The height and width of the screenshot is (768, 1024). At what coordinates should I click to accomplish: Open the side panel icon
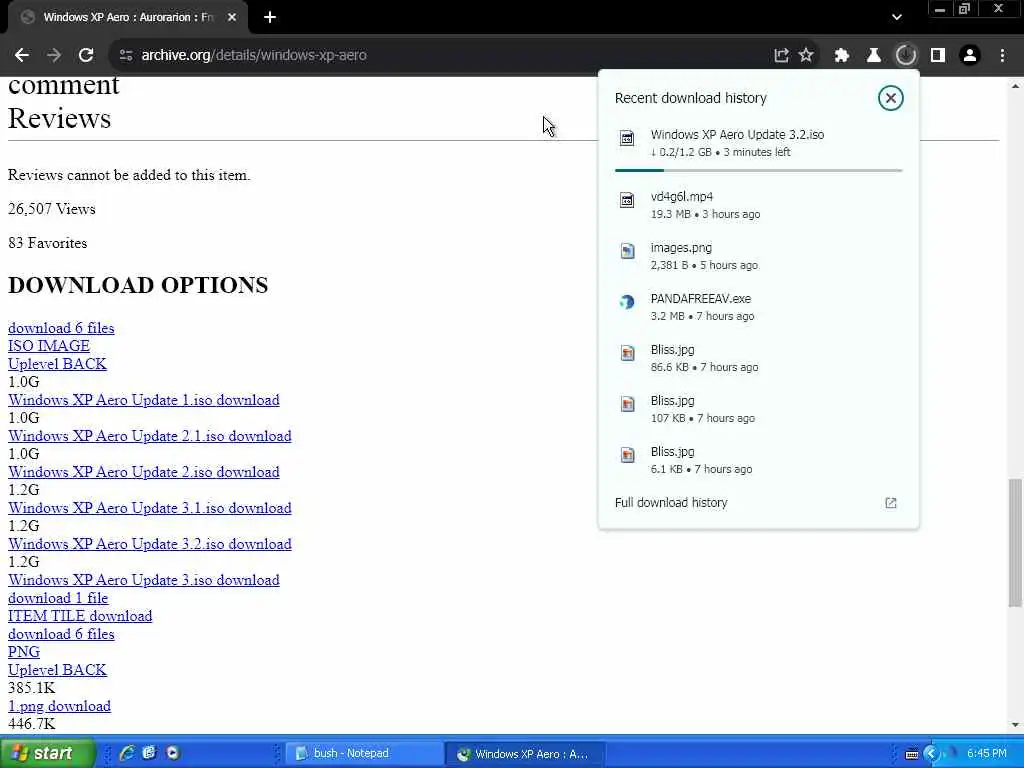click(x=938, y=56)
